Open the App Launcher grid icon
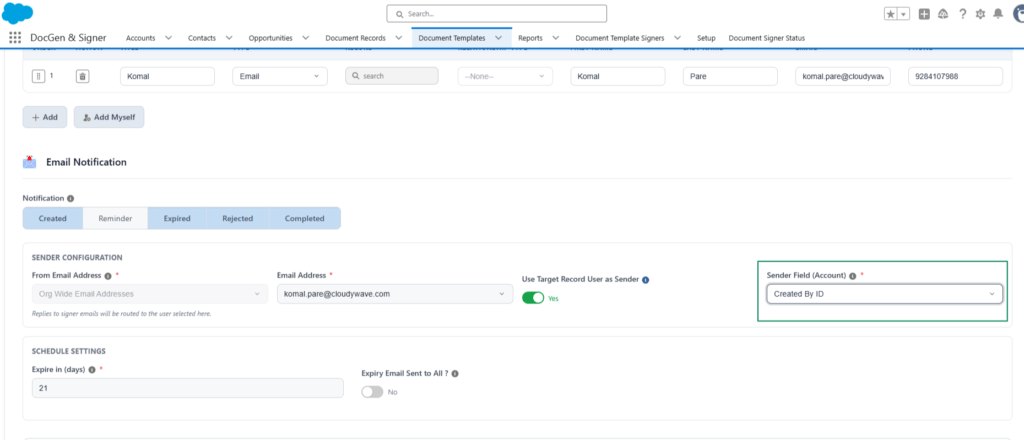1024x440 pixels. pos(15,37)
